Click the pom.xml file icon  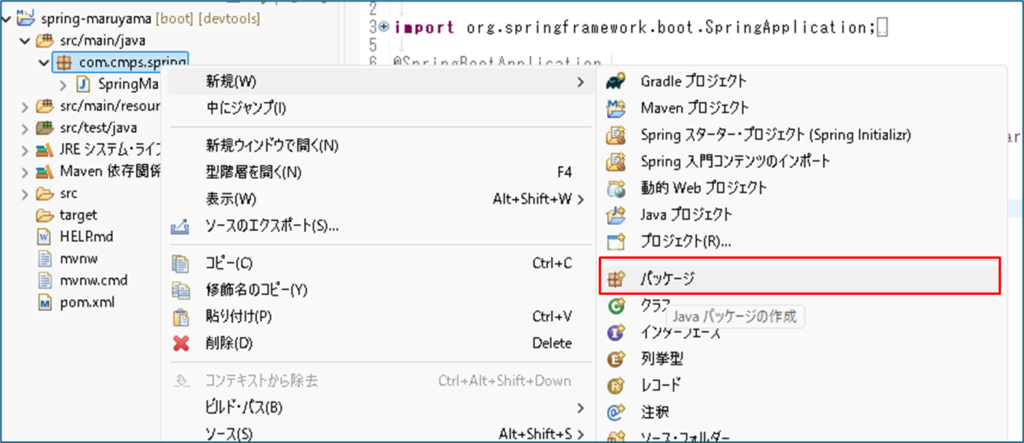tap(44, 301)
